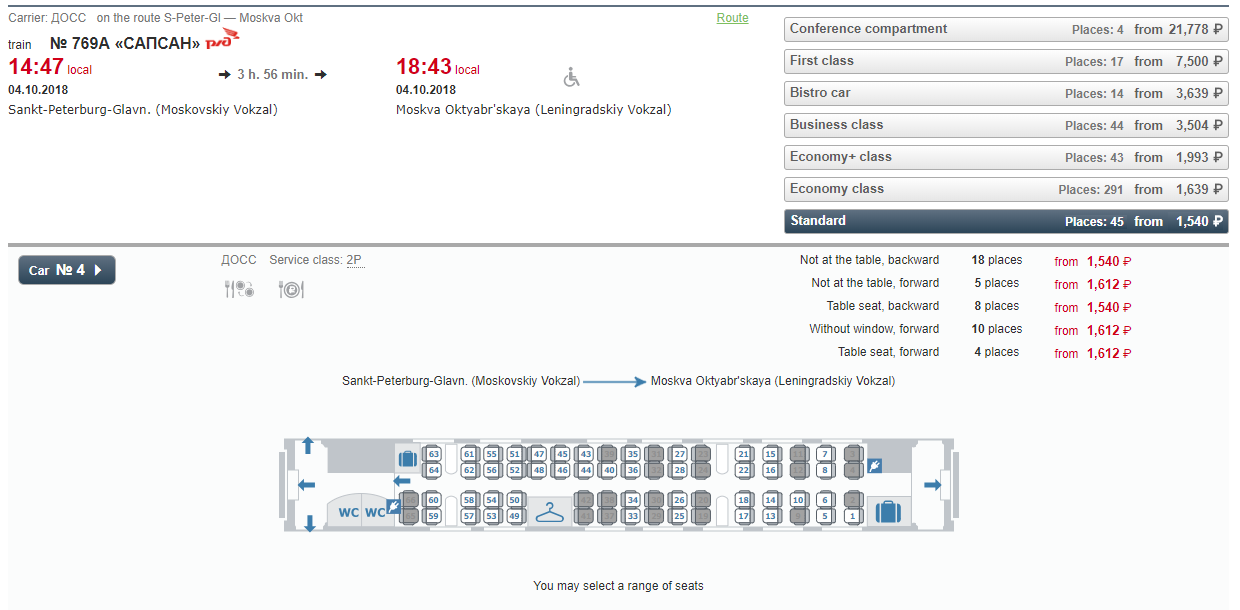Expand the Business class option

(1006, 125)
